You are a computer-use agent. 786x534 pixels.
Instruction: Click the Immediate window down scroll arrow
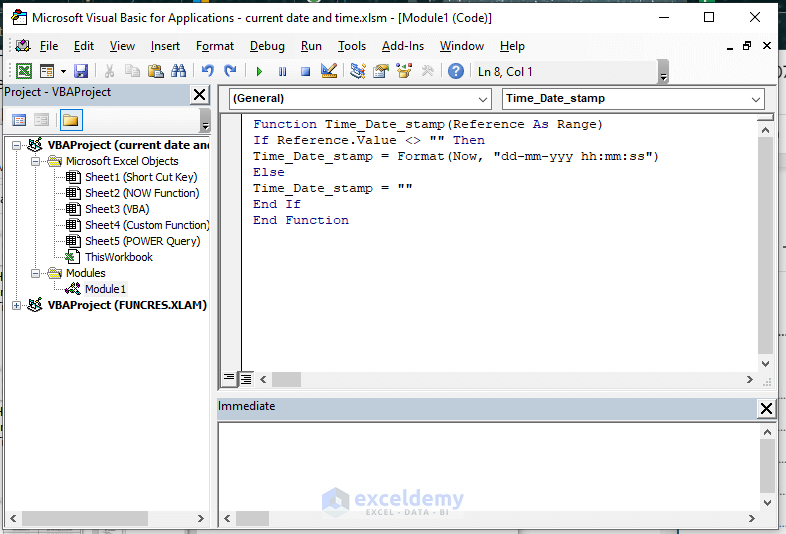[x=767, y=502]
